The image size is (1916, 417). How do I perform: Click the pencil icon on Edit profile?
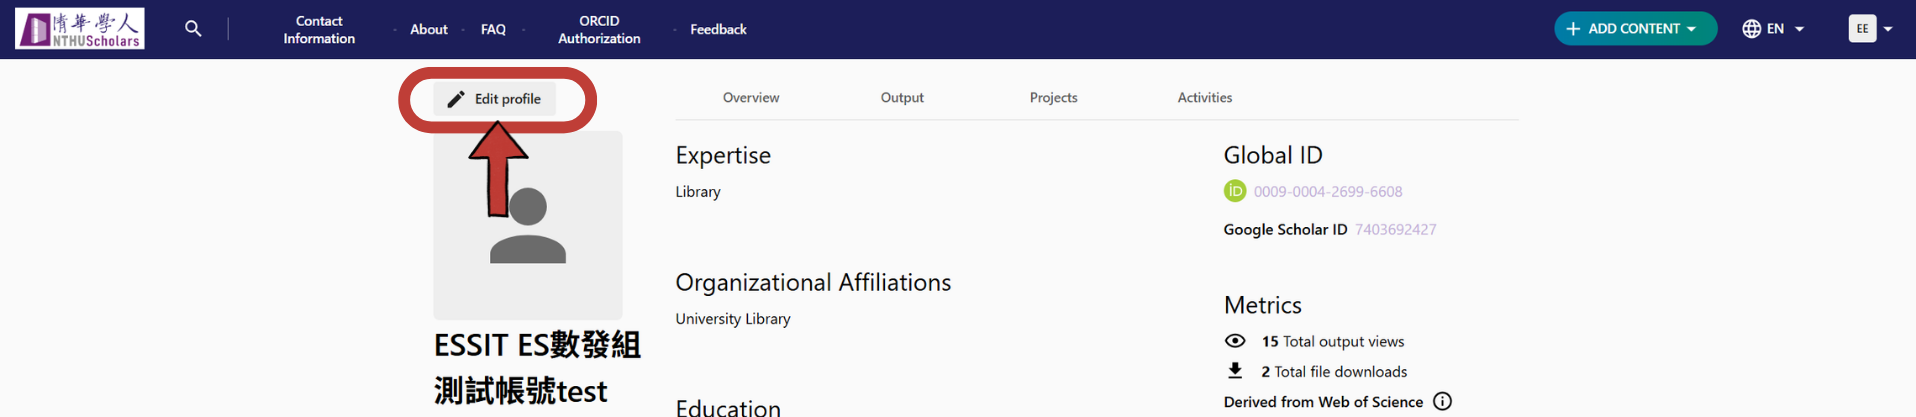(456, 99)
